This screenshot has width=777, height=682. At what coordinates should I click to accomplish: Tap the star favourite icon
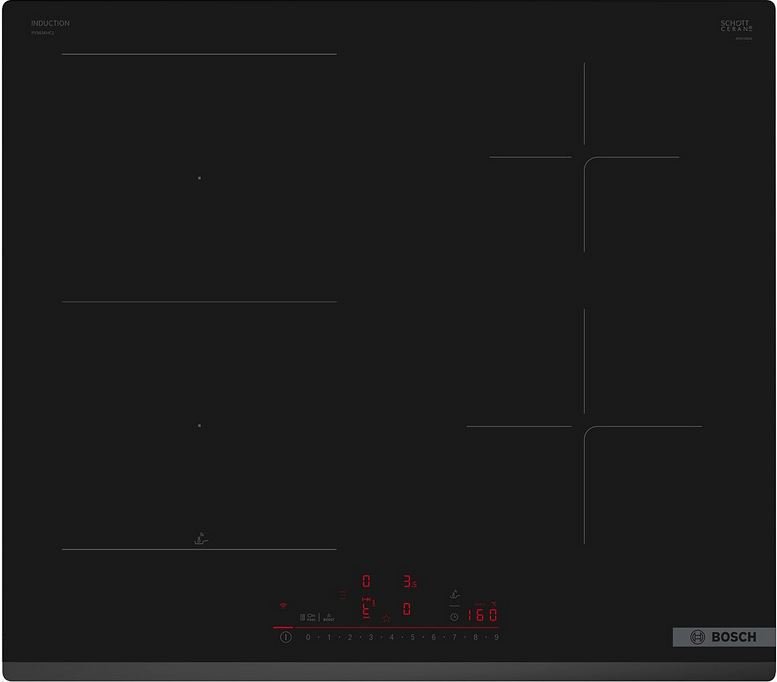point(387,618)
